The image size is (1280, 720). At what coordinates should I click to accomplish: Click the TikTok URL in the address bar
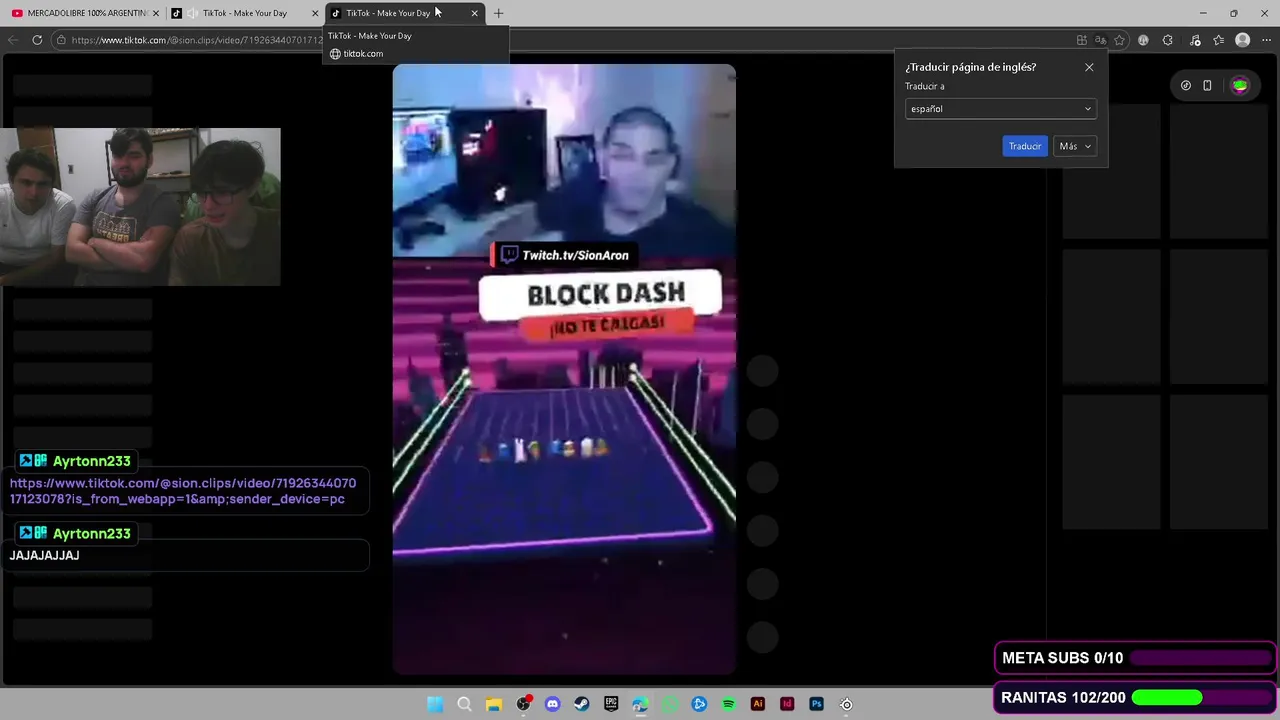[197, 40]
